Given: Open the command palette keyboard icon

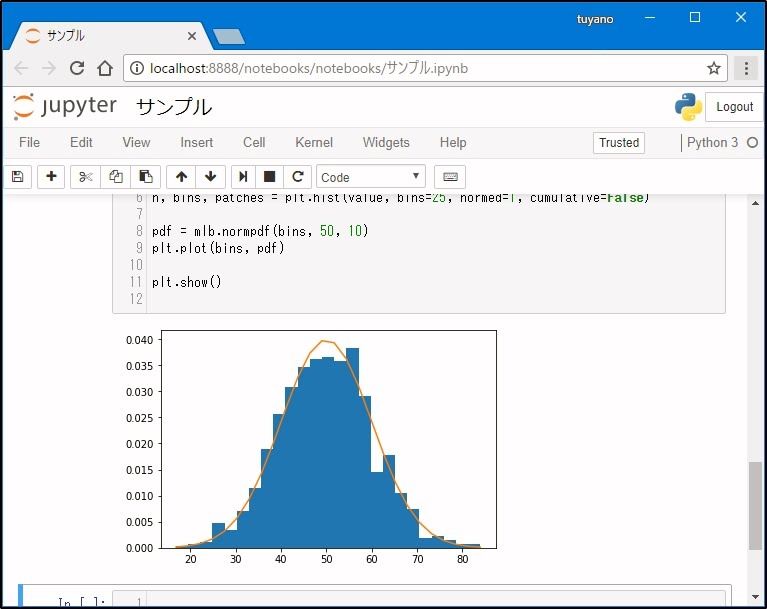Looking at the screenshot, I should coord(450,177).
